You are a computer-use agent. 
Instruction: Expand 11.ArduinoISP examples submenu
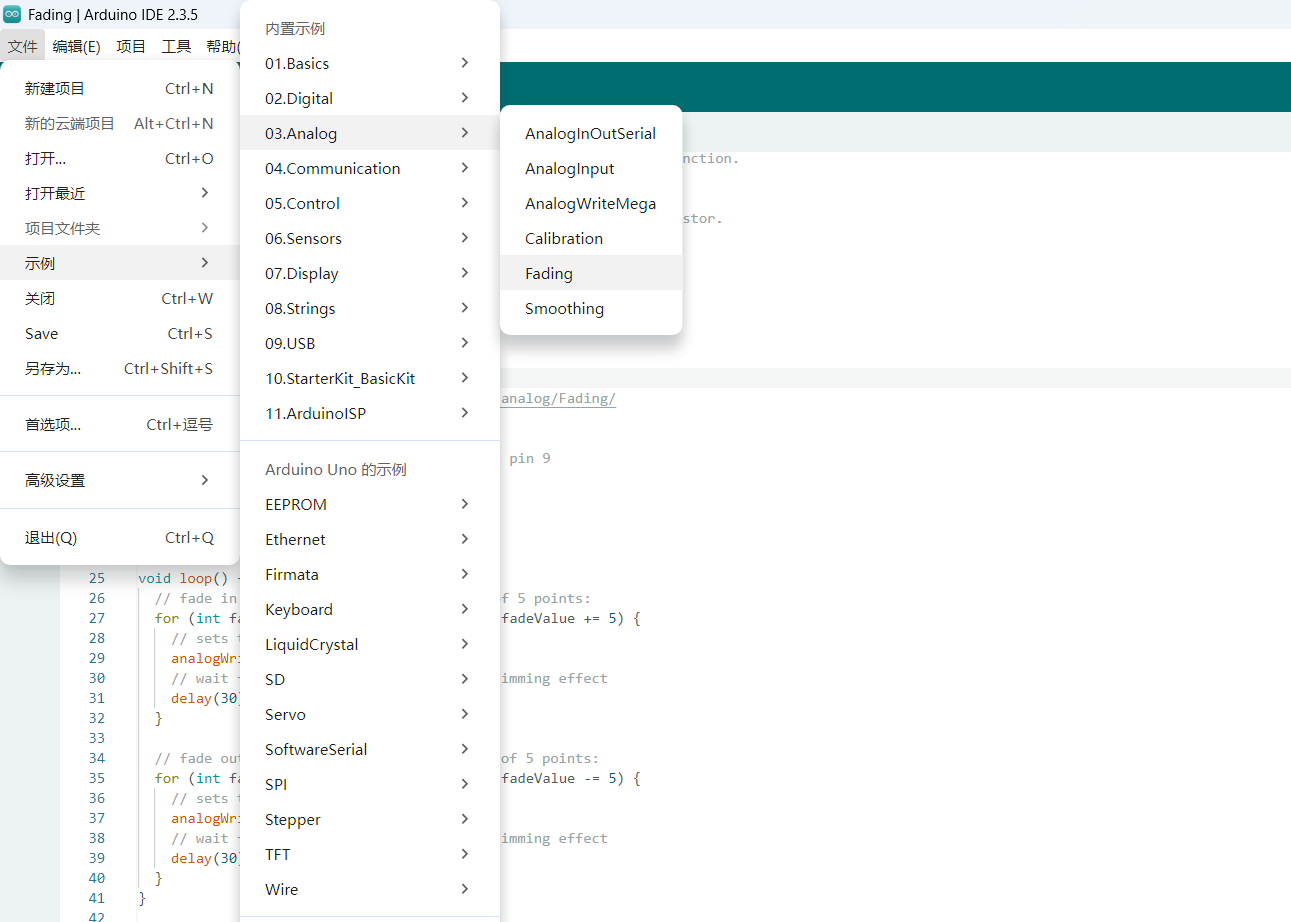[x=370, y=413]
